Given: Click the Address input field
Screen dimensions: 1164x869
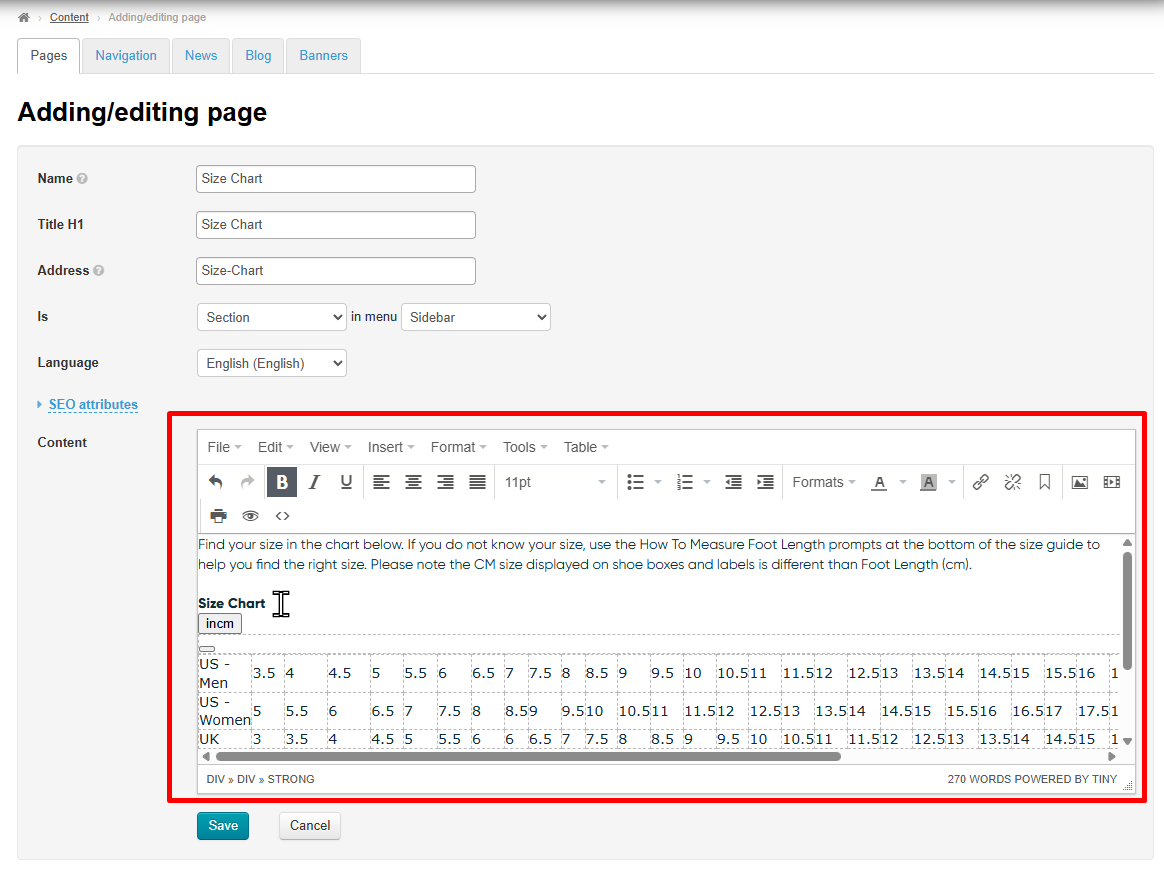Looking at the screenshot, I should coord(336,271).
